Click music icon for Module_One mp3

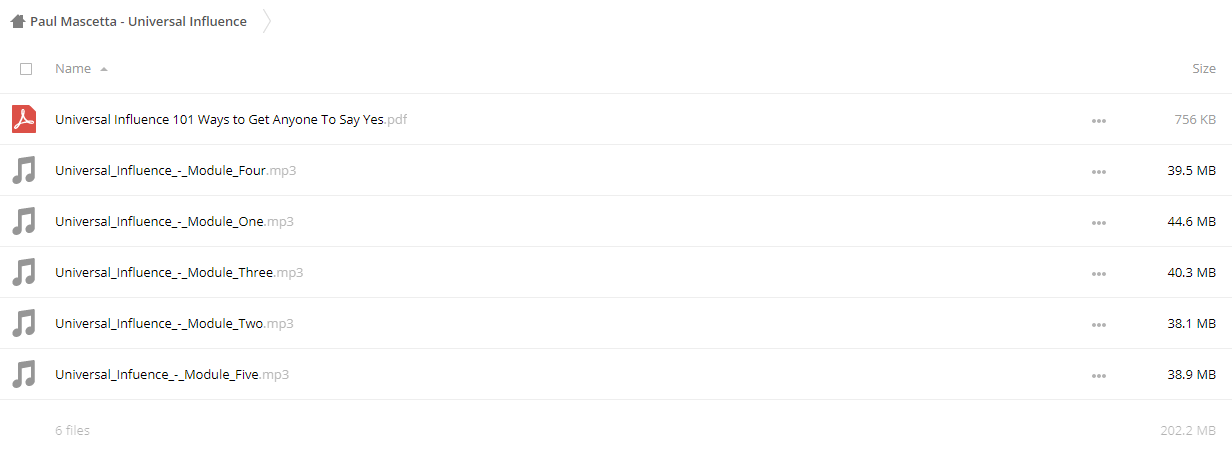tap(24, 221)
